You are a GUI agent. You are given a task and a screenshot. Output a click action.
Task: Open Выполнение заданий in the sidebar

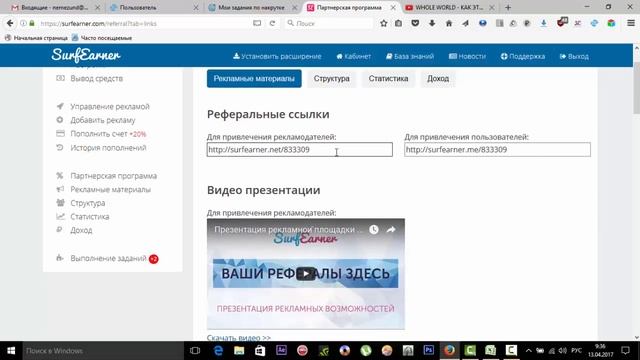point(108,258)
